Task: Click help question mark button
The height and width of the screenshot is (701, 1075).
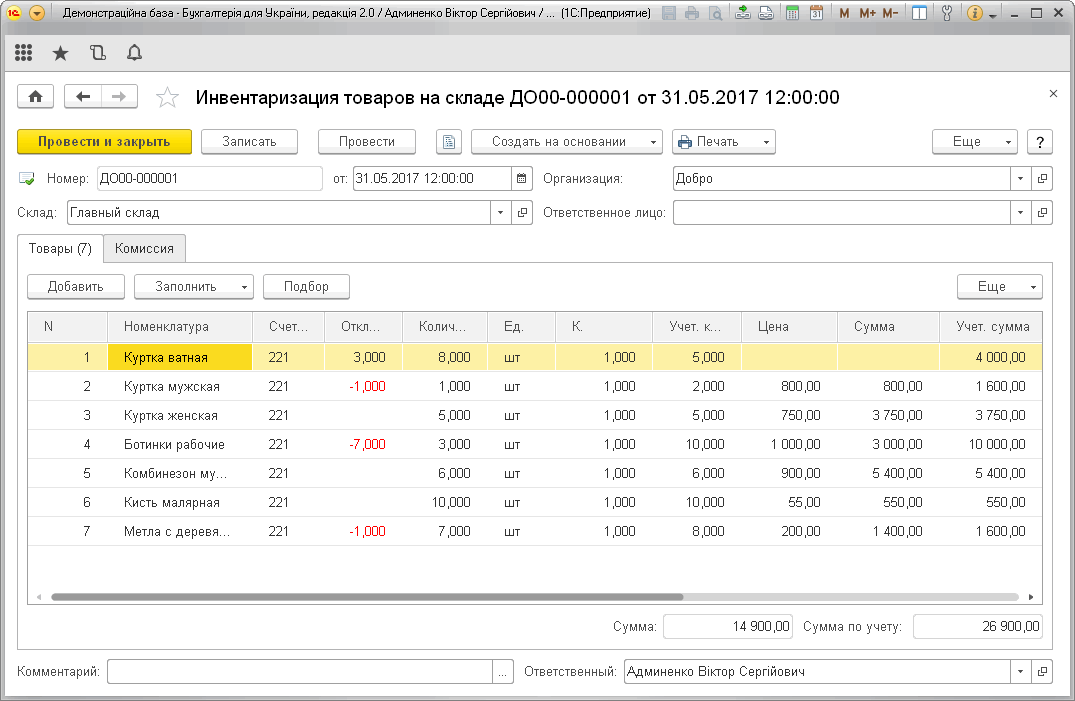Action: 1040,142
